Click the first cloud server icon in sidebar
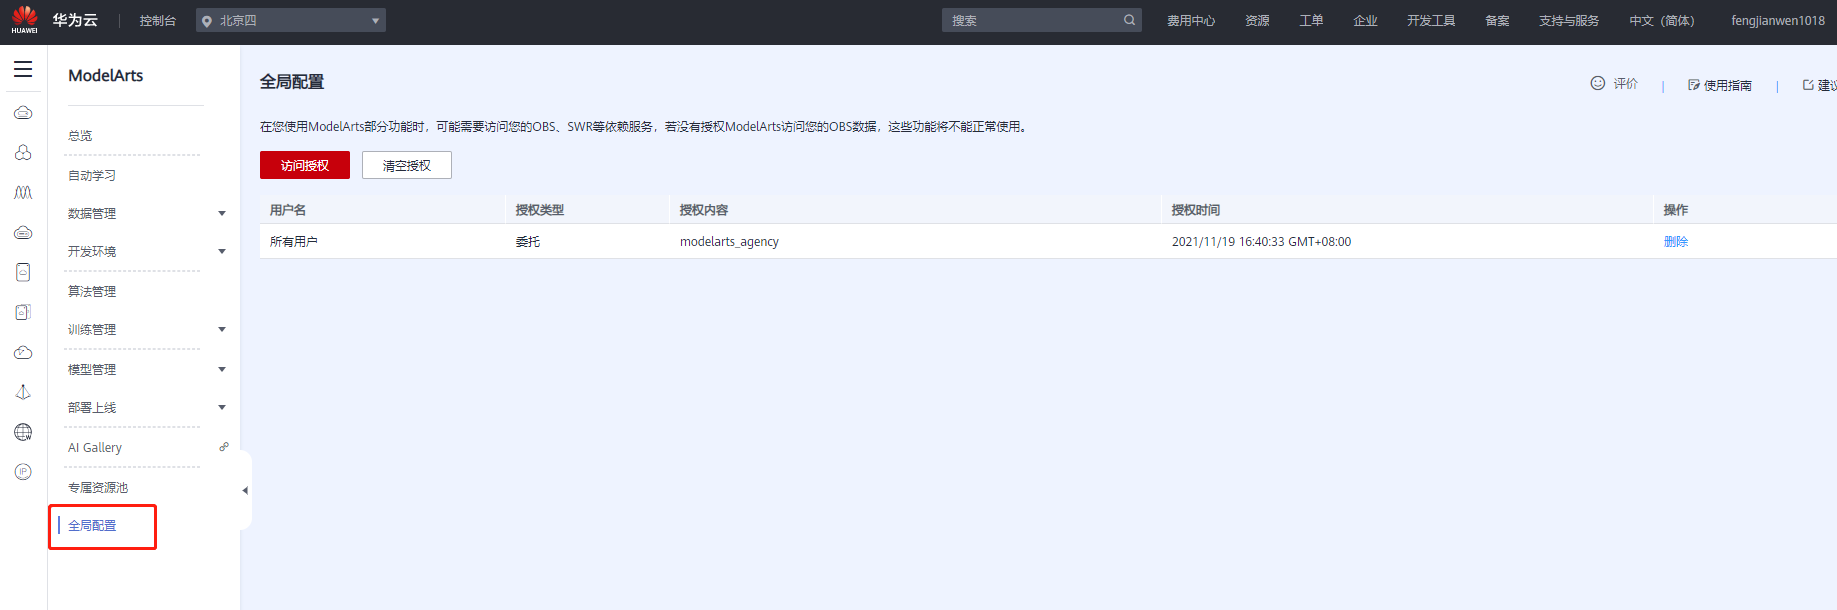Viewport: 1837px width, 610px height. coord(23,112)
